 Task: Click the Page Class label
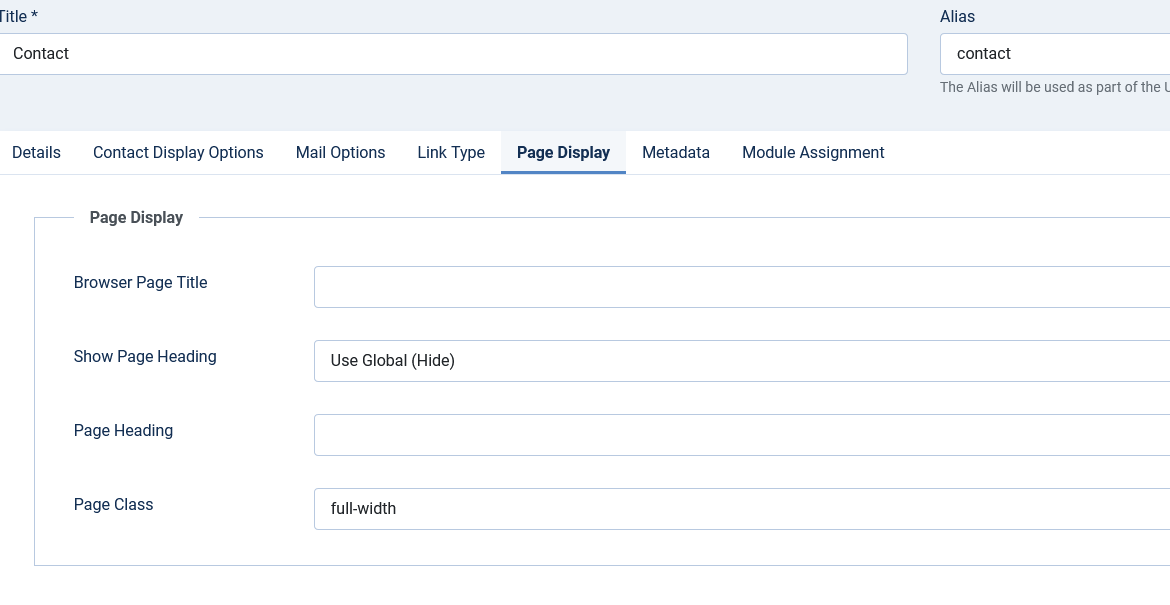pos(113,505)
